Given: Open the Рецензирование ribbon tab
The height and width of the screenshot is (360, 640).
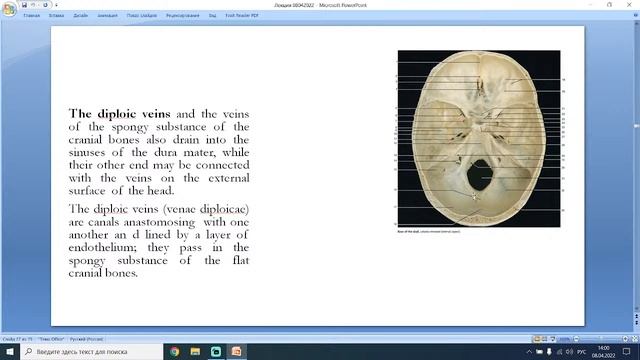Looking at the screenshot, I should [x=182, y=16].
